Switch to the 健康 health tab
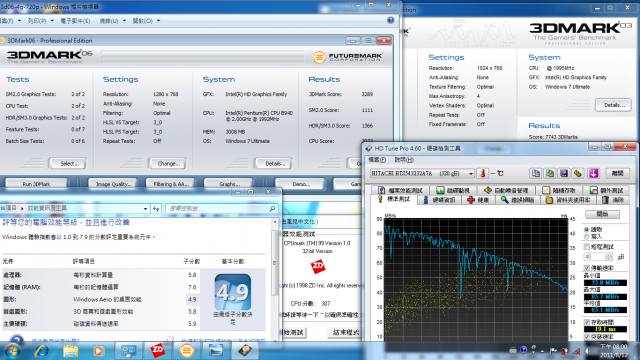The image size is (640, 360). pyautogui.click(x=478, y=200)
